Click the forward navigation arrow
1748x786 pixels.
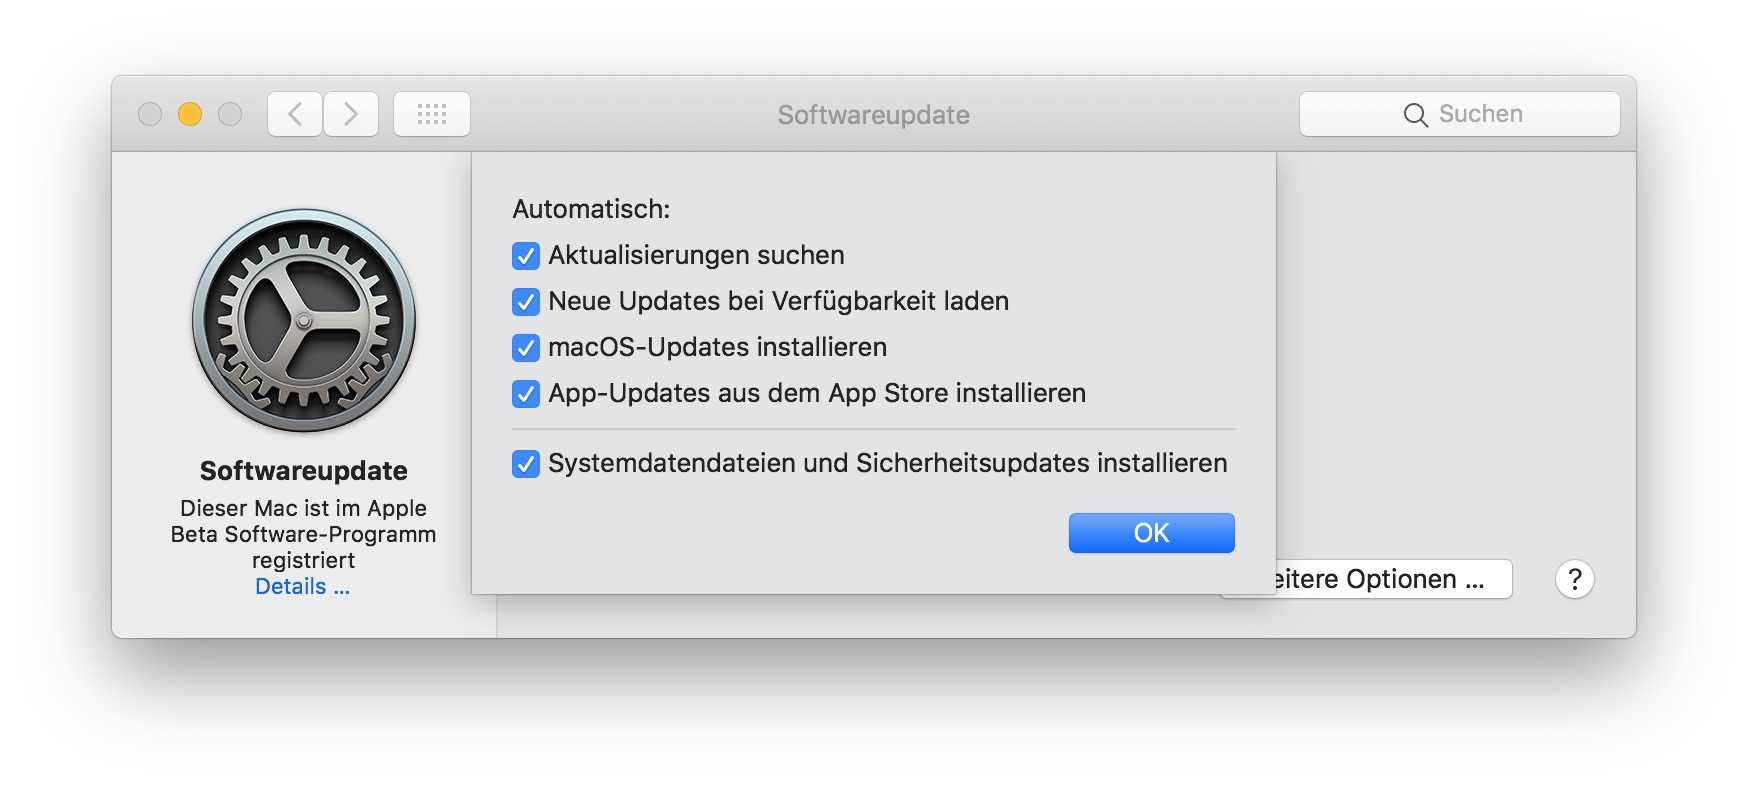click(x=351, y=114)
